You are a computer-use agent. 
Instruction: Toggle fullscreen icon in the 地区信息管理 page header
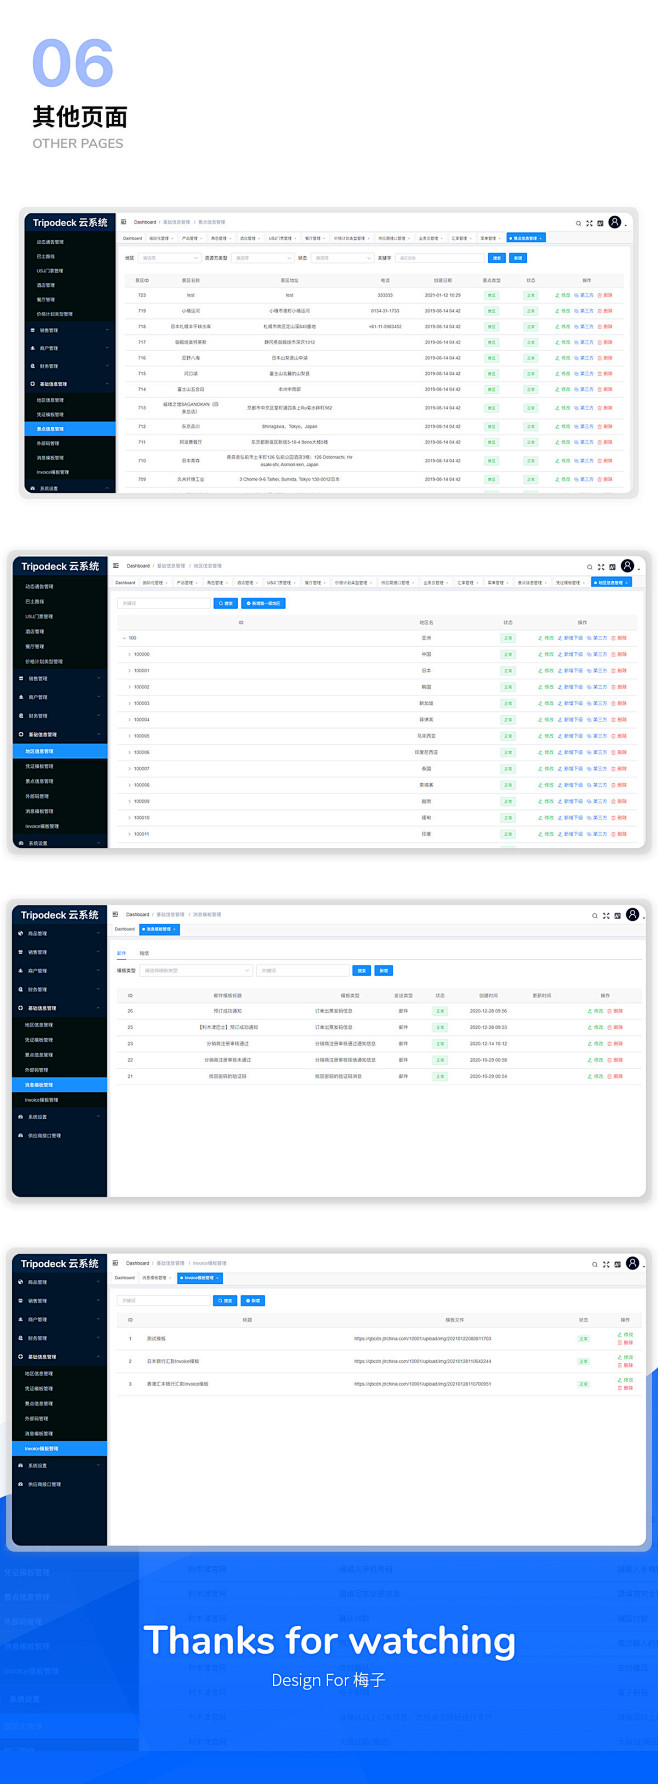[x=601, y=567]
